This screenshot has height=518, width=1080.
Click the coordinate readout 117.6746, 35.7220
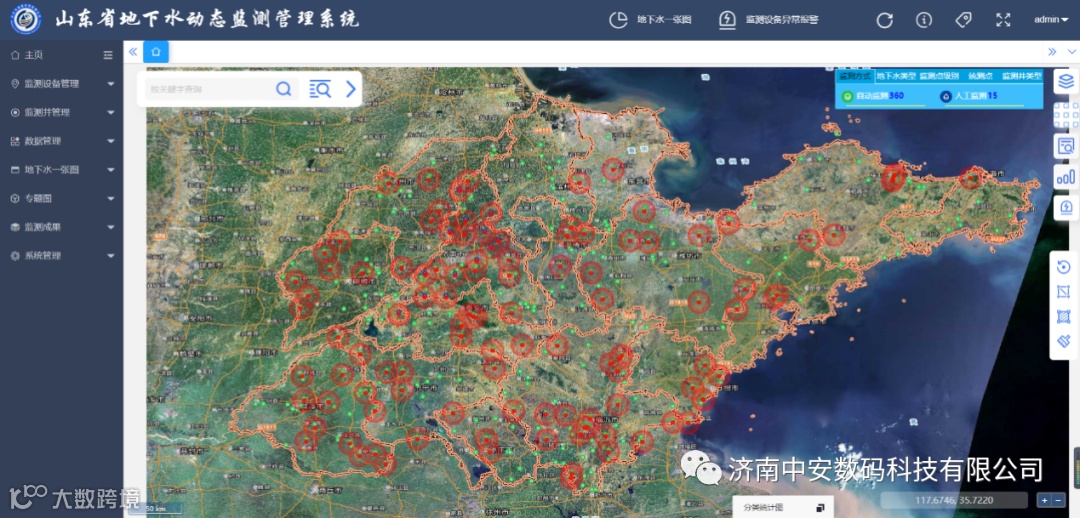point(954,501)
